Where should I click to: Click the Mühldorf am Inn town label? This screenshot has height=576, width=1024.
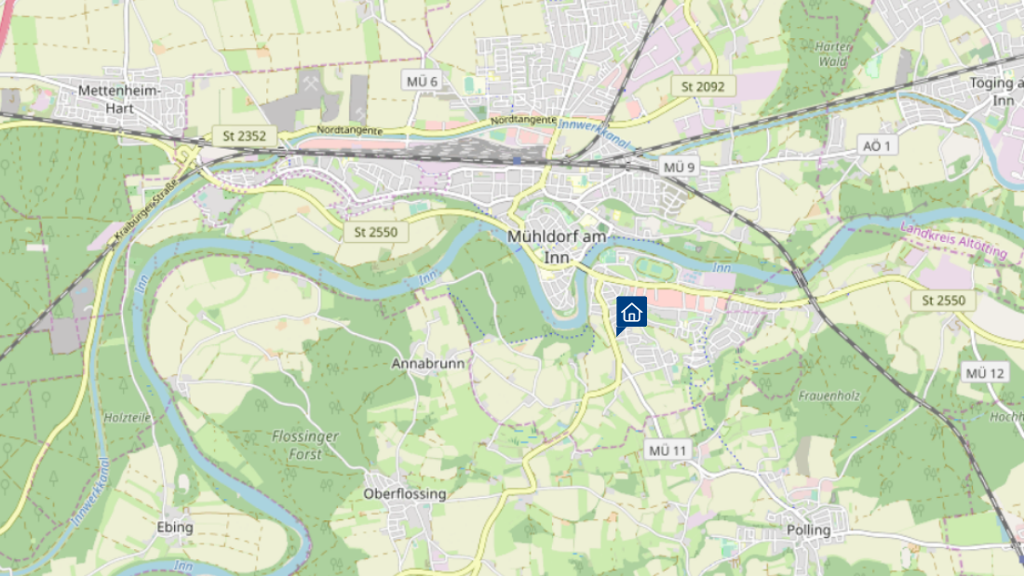pos(556,247)
